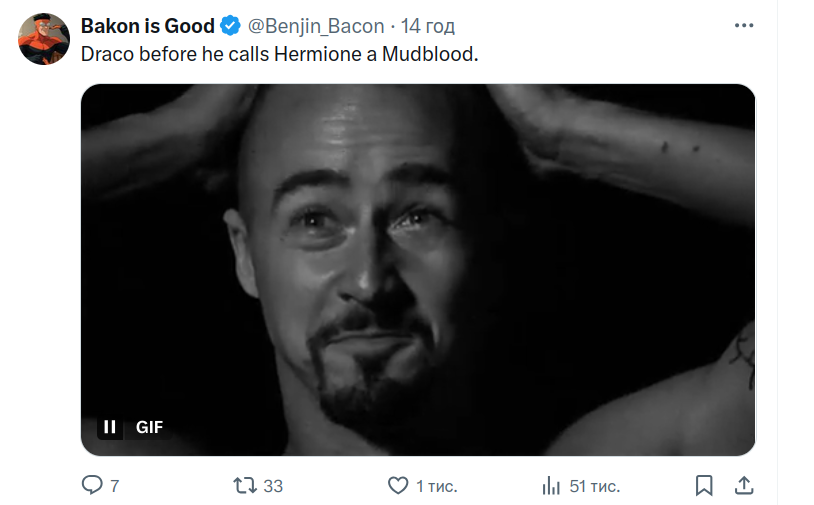
Task: Open the @Benjin_Bacon handle link
Action: [315, 26]
